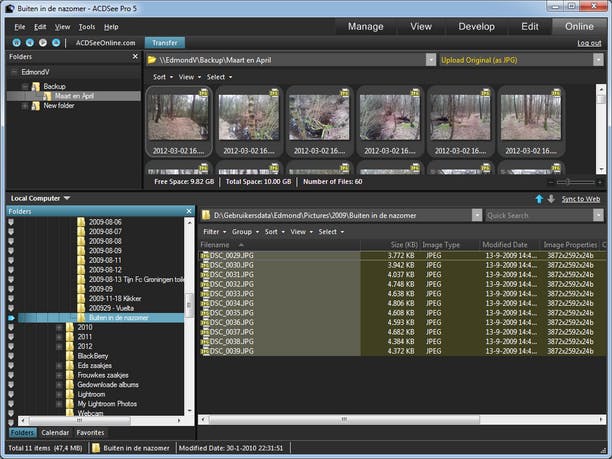Image resolution: width=612 pixels, height=459 pixels.
Task: Click the Log out link
Action: coord(589,43)
